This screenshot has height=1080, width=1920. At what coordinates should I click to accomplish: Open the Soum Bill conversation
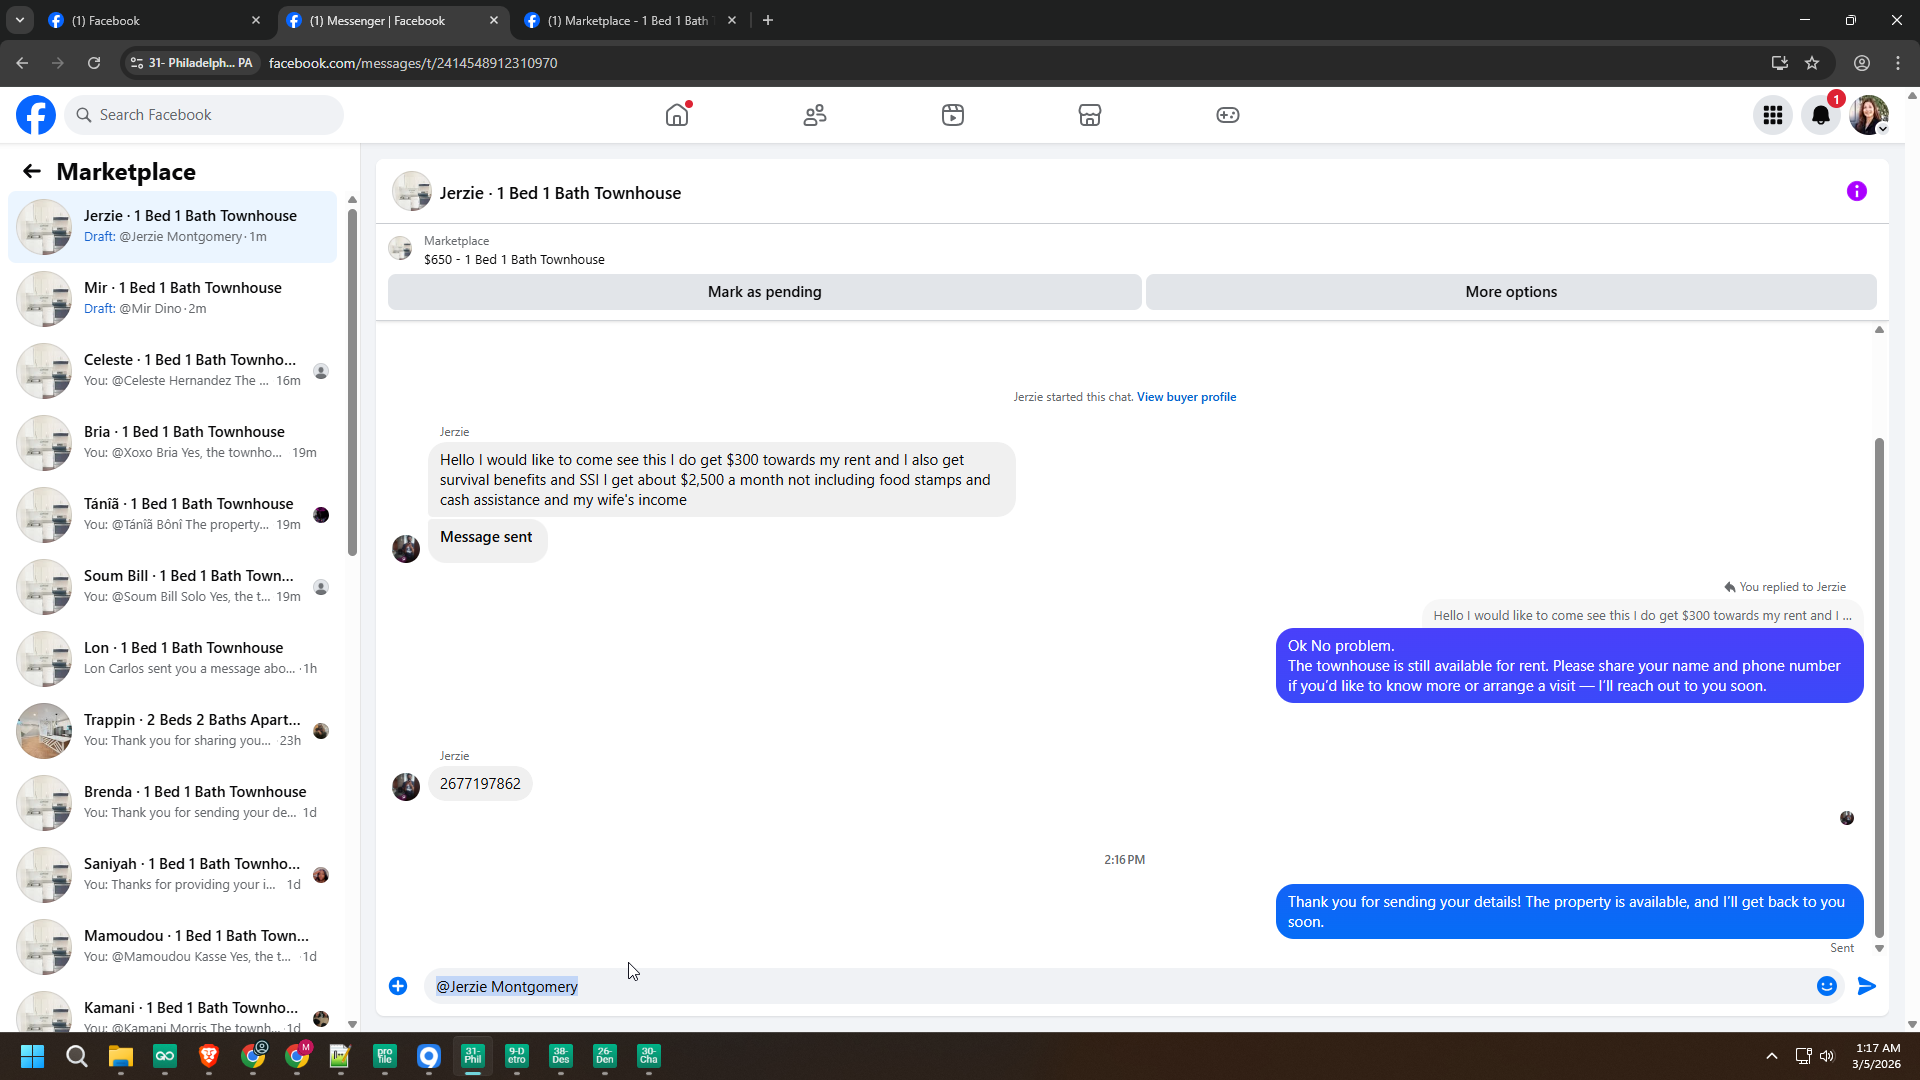point(172,586)
